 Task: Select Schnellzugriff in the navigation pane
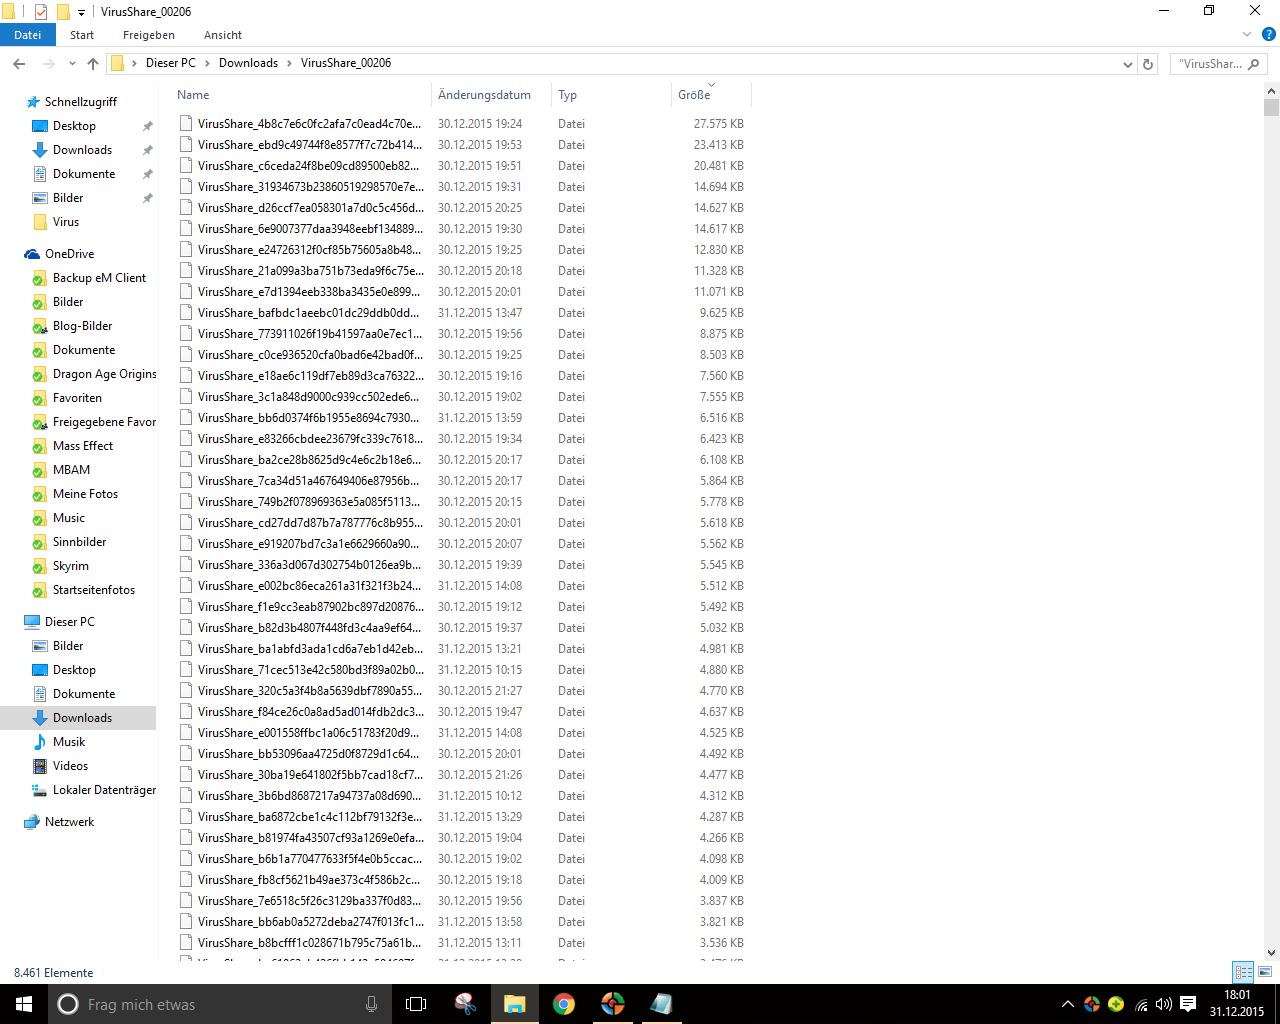click(x=80, y=102)
